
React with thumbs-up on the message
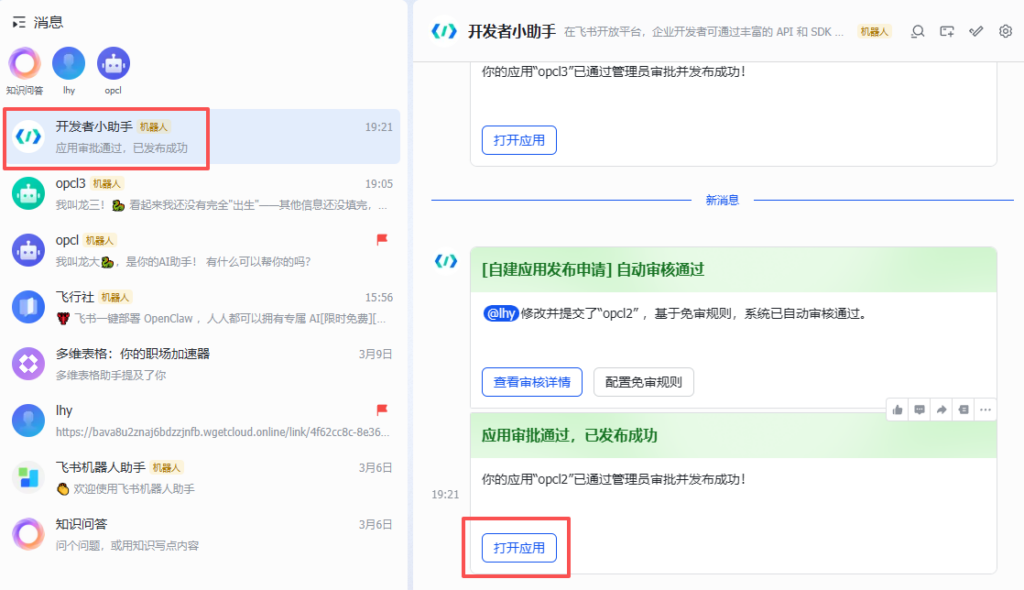(897, 409)
